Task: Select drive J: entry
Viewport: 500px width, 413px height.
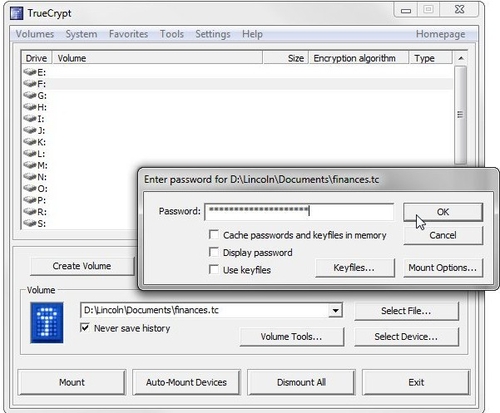Action: tap(34, 131)
